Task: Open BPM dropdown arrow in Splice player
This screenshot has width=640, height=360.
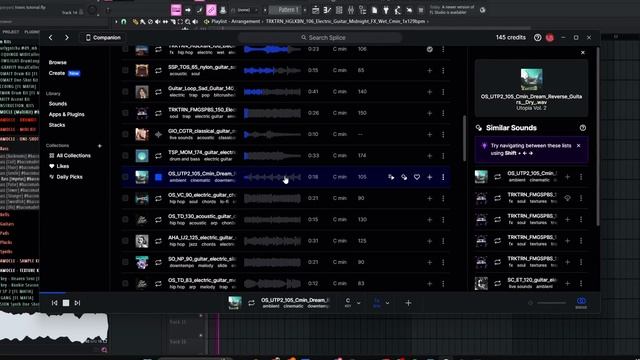Action: [x=387, y=303]
